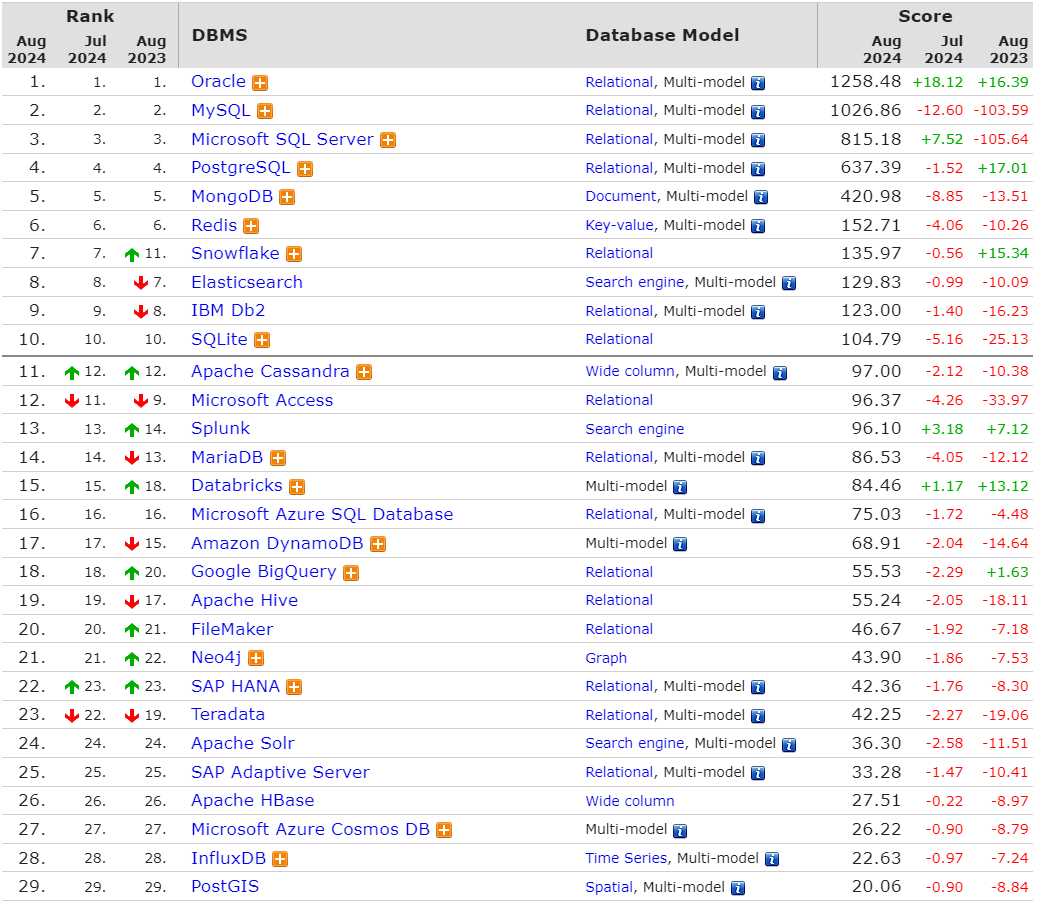Screen dimensions: 1037x901
Task: Open the orange plus icon beside Redis
Action: 251,226
